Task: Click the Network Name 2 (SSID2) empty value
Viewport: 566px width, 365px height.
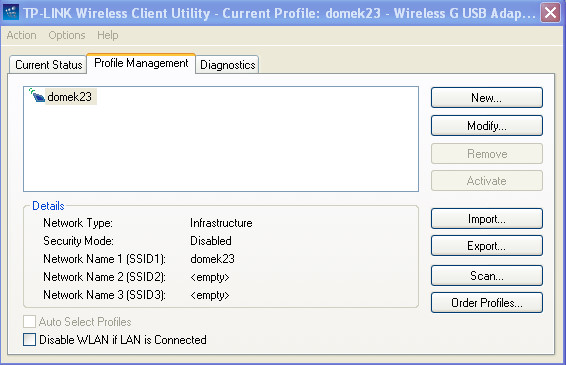Action: coord(210,277)
